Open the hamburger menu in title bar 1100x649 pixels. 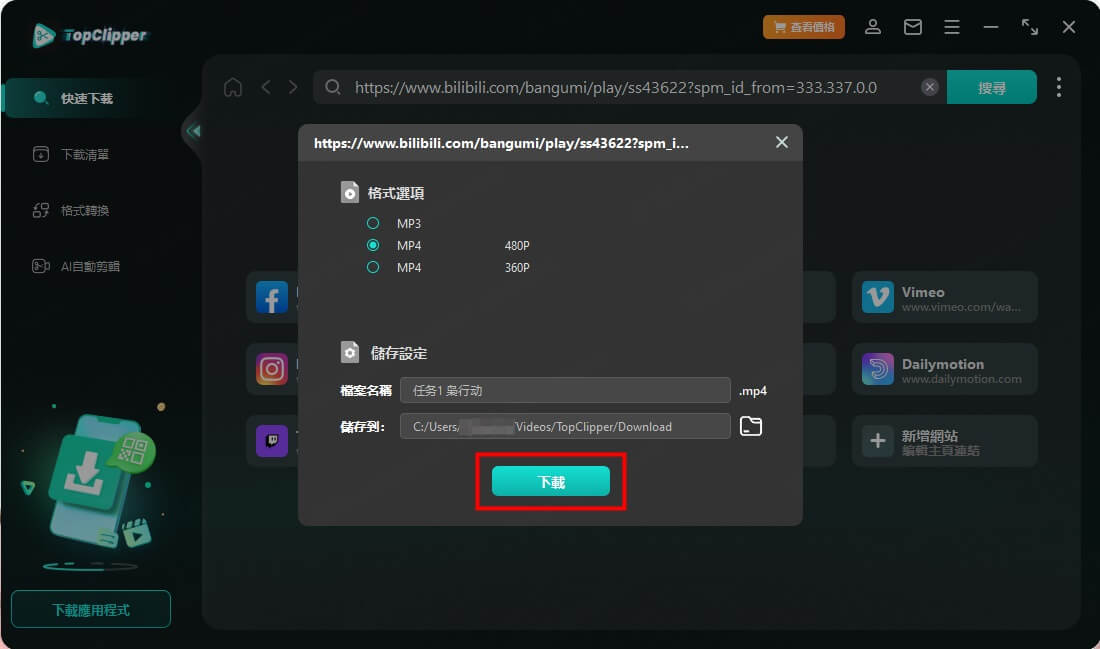952,27
